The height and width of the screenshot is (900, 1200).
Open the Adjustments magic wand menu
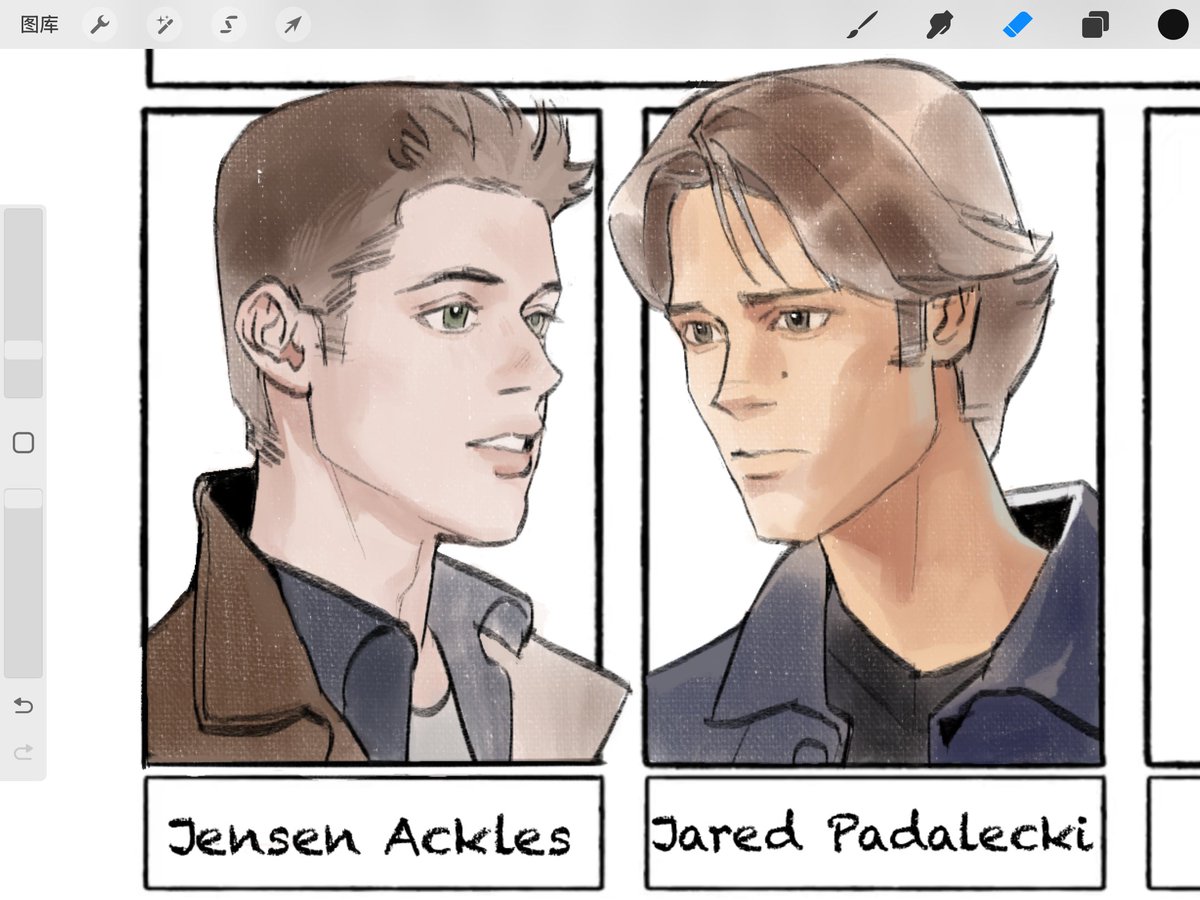coord(164,25)
